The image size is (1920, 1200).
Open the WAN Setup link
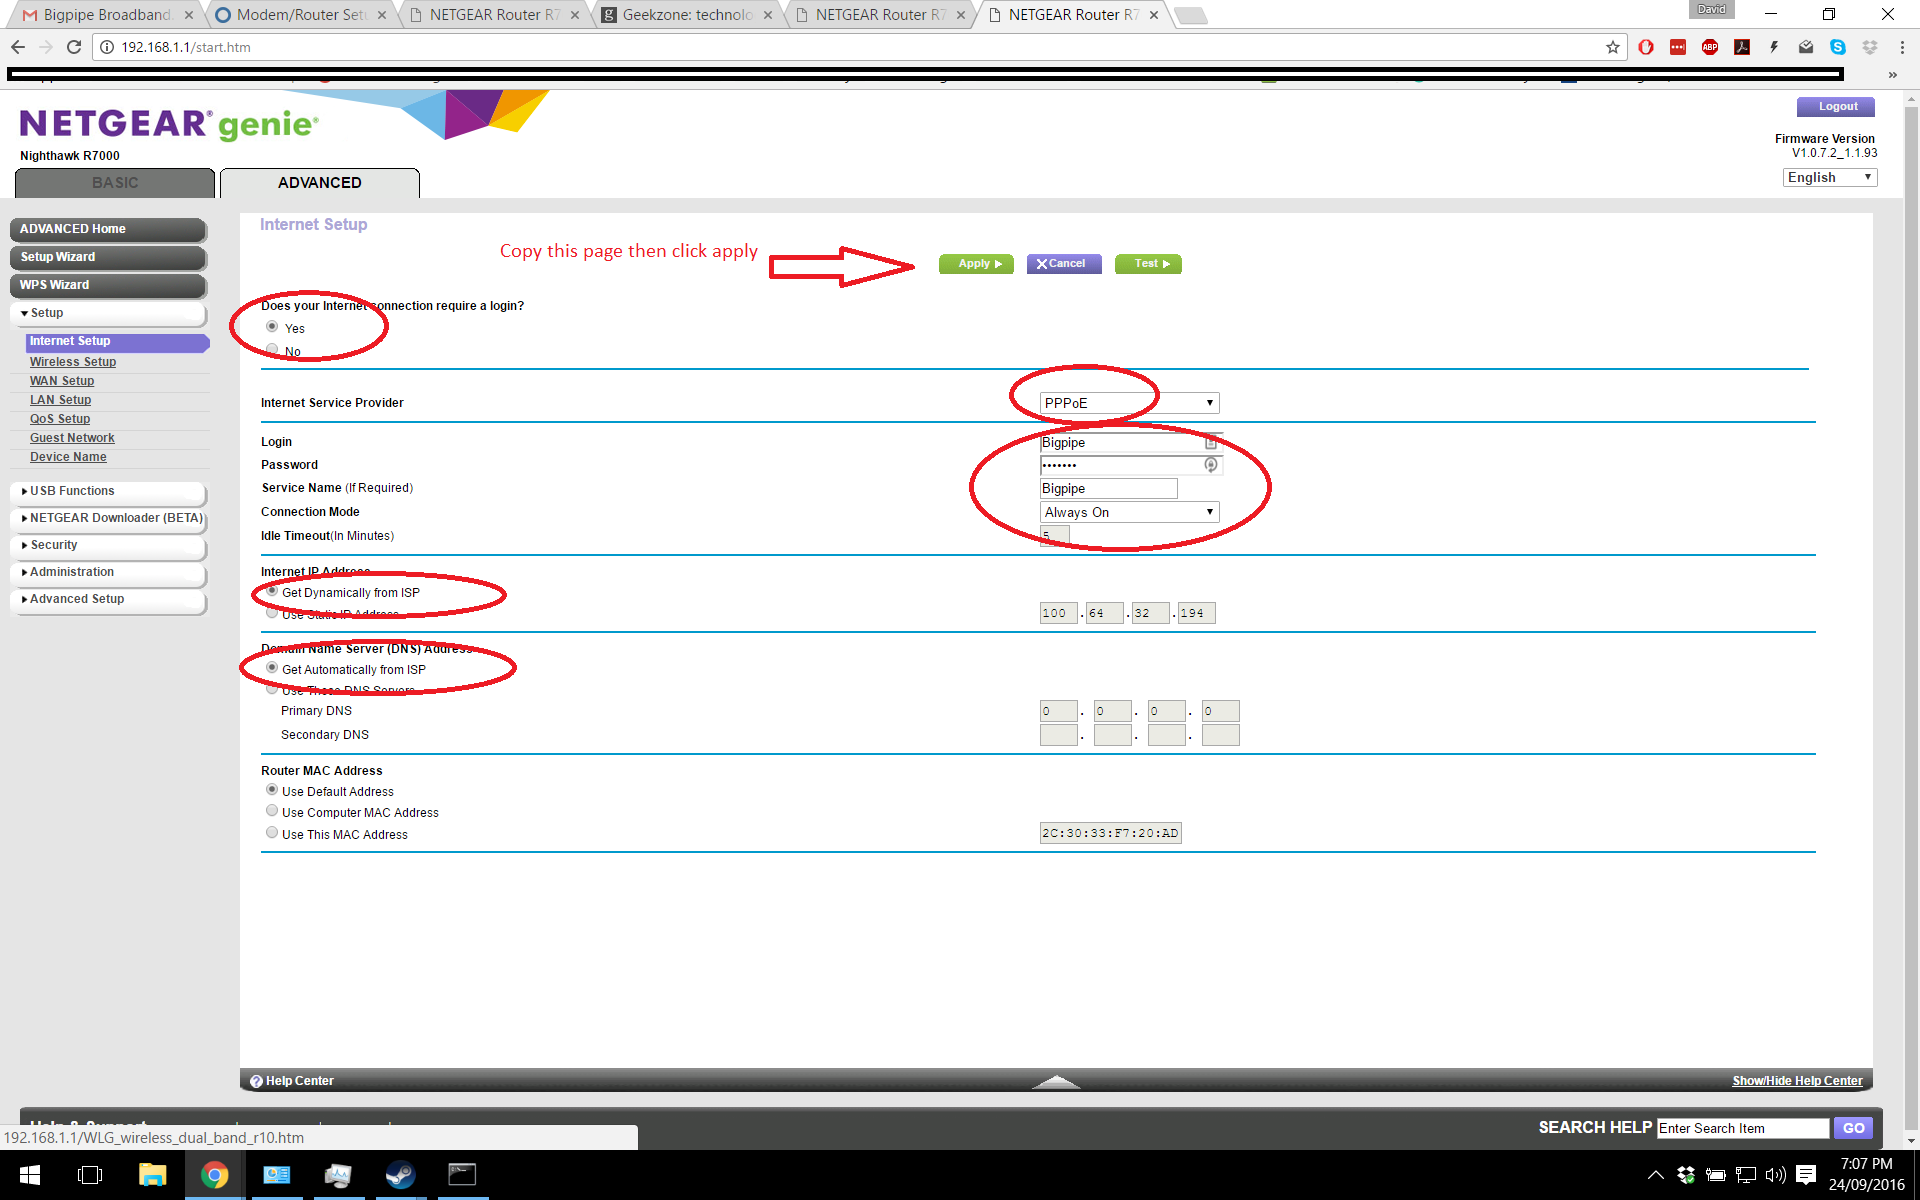point(62,381)
